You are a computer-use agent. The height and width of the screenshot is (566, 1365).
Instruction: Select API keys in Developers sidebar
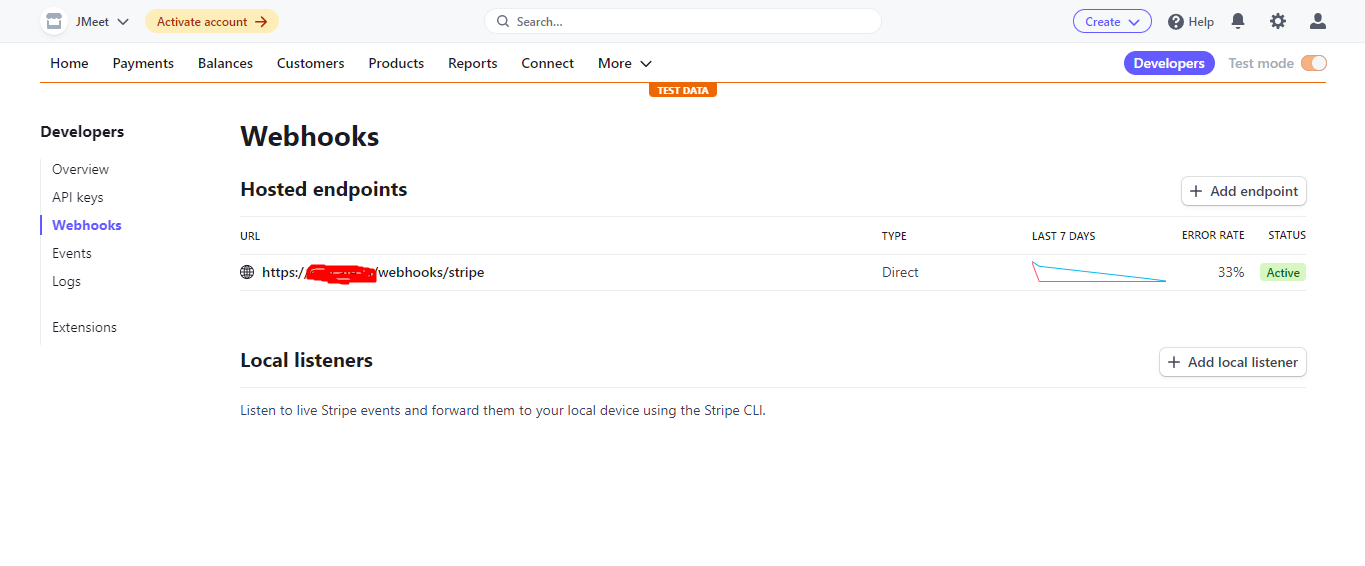pyautogui.click(x=77, y=197)
